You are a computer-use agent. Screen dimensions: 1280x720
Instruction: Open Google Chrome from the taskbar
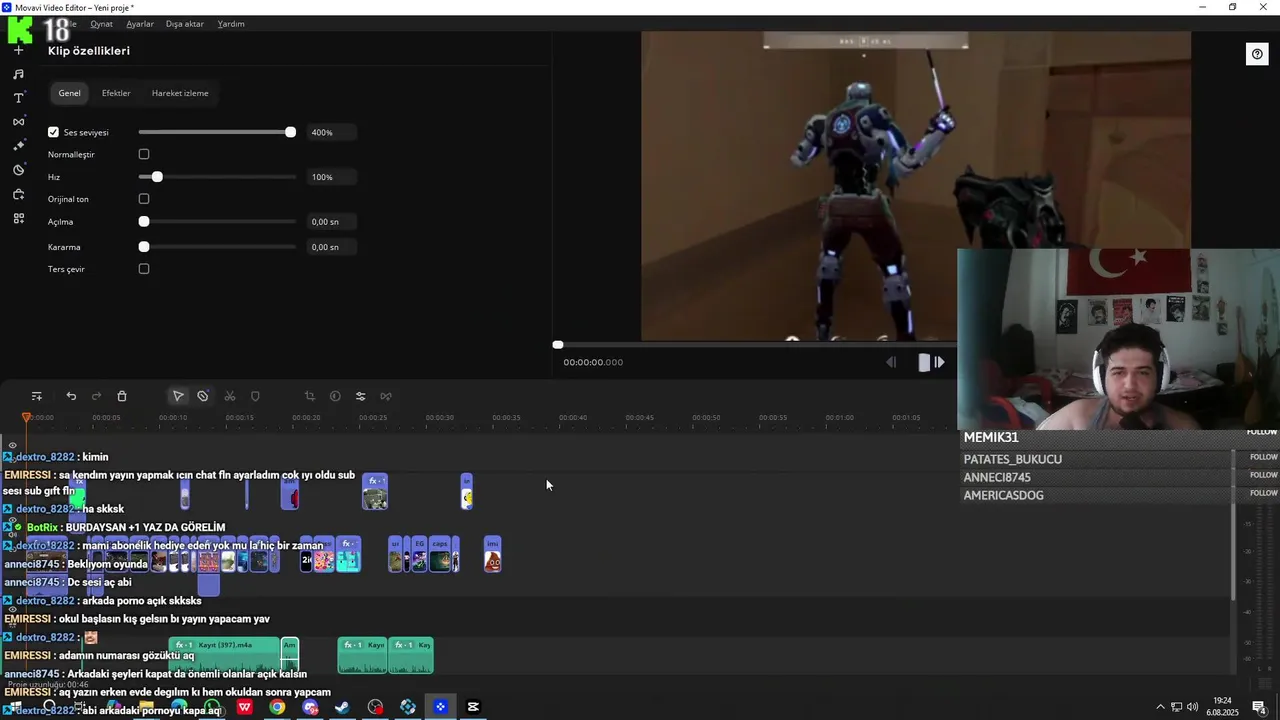click(x=277, y=707)
